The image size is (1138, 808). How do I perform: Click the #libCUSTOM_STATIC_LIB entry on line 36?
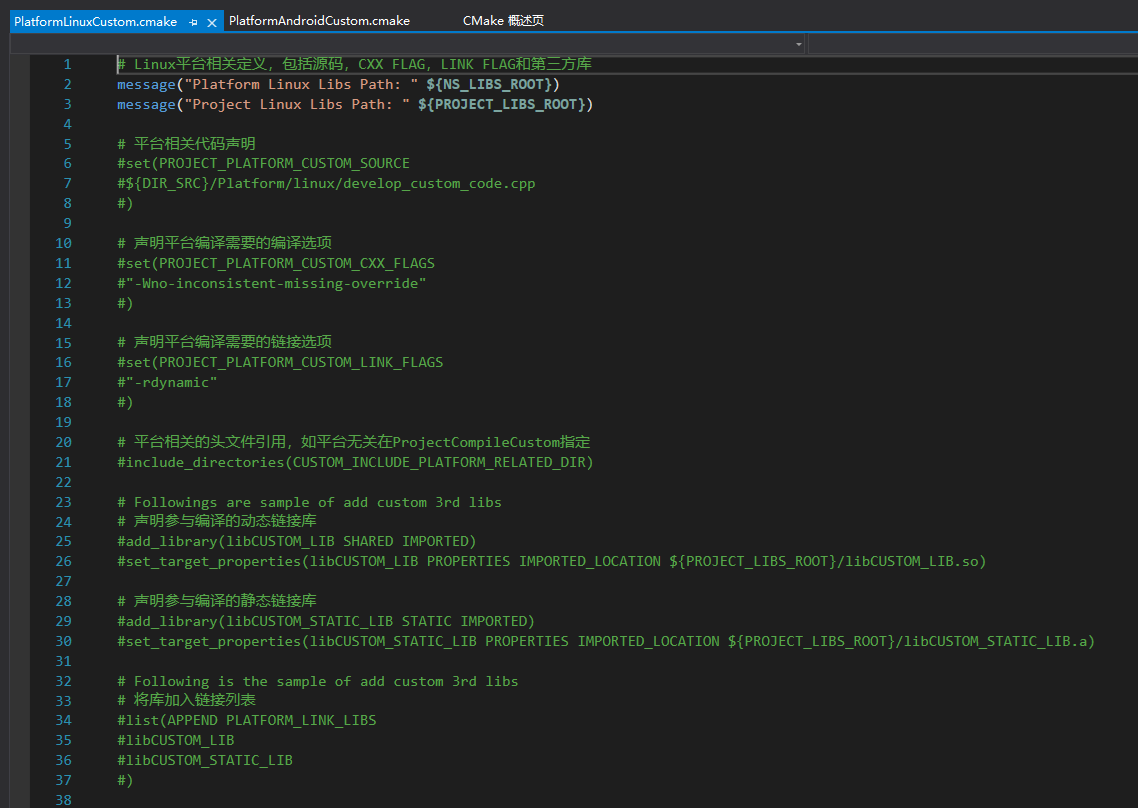(205, 760)
